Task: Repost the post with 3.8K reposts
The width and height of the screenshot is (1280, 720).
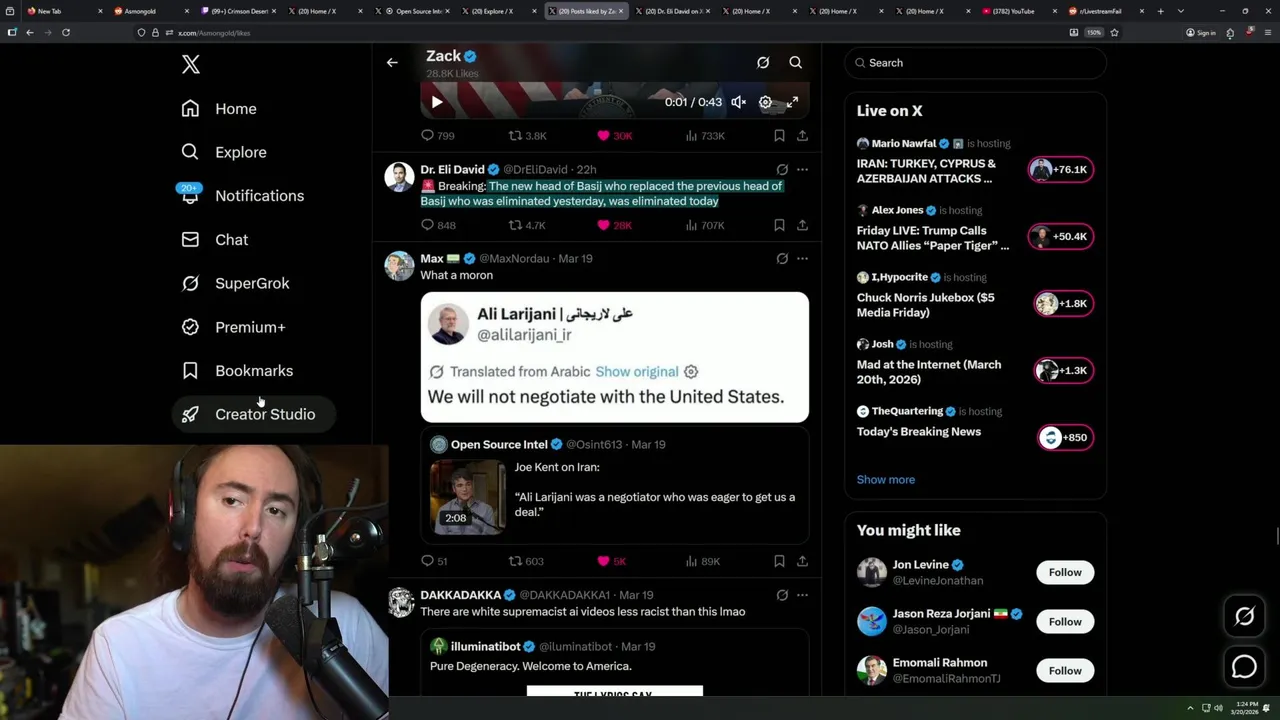Action: 527,136
